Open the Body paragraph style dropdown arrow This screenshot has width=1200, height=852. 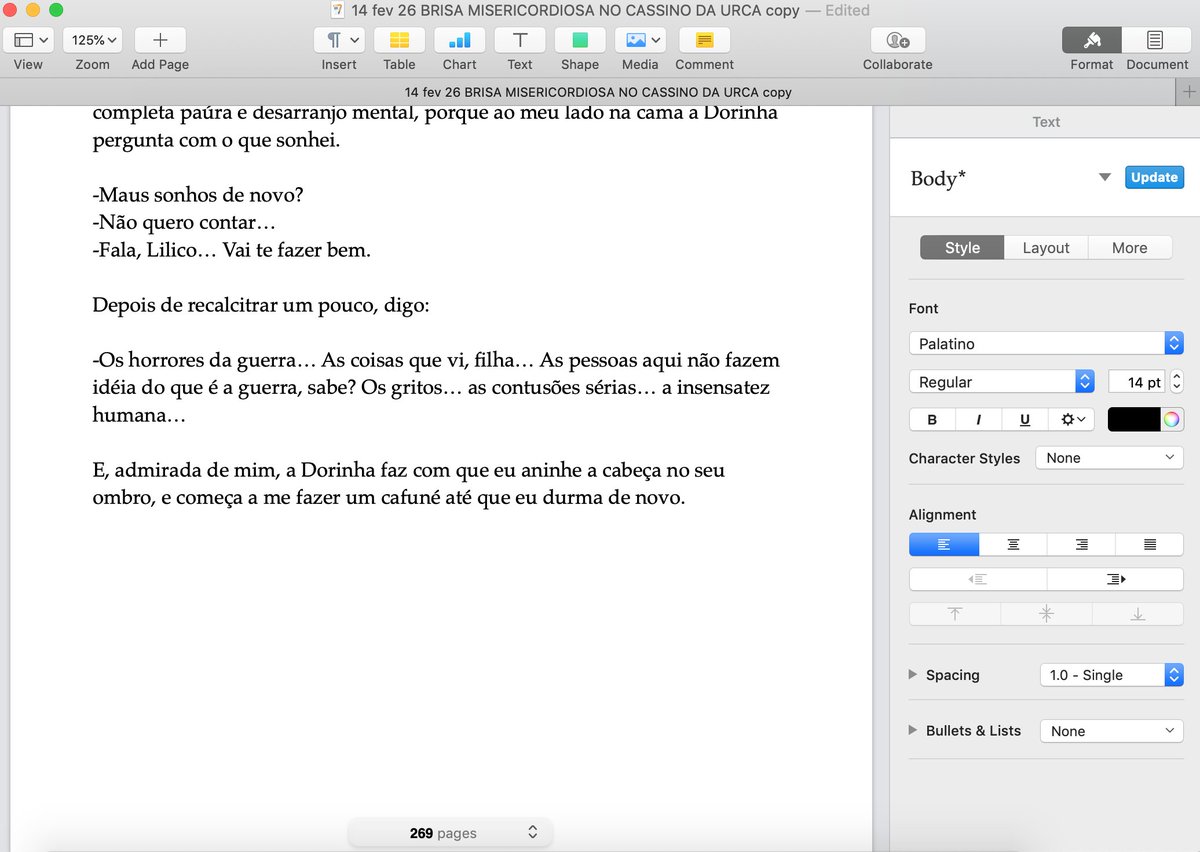pyautogui.click(x=1105, y=178)
